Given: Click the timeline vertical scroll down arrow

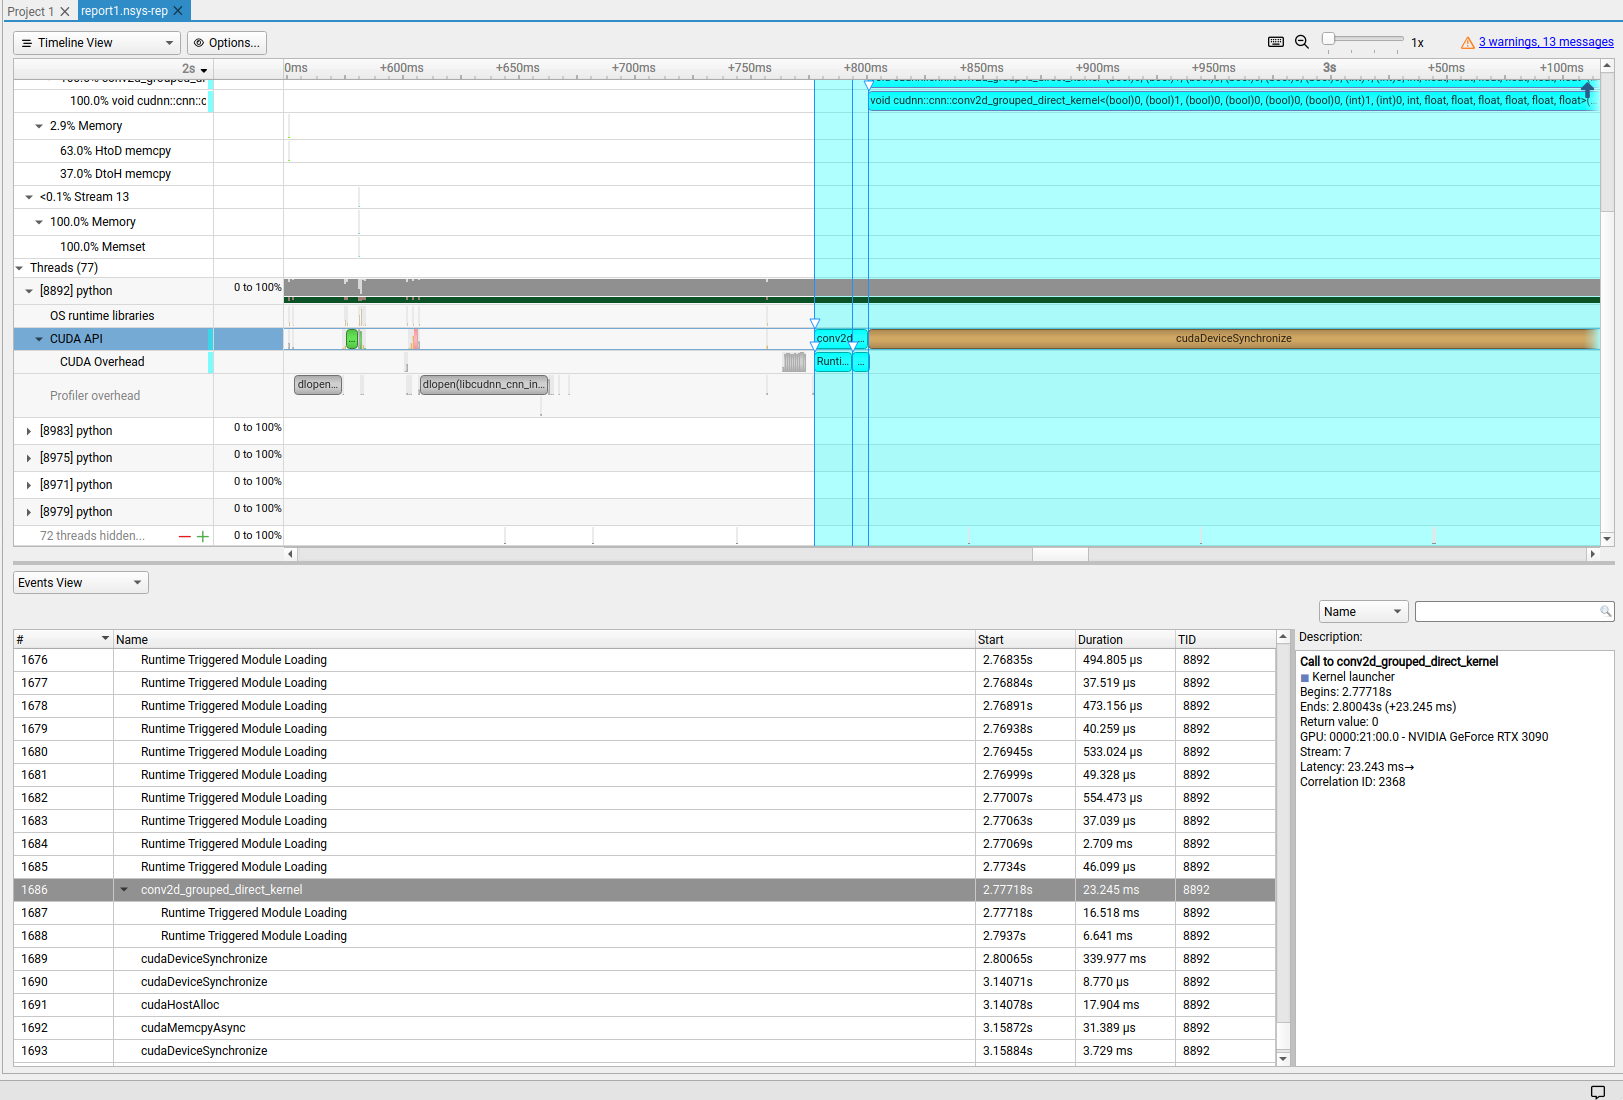Looking at the screenshot, I should [x=1607, y=539].
